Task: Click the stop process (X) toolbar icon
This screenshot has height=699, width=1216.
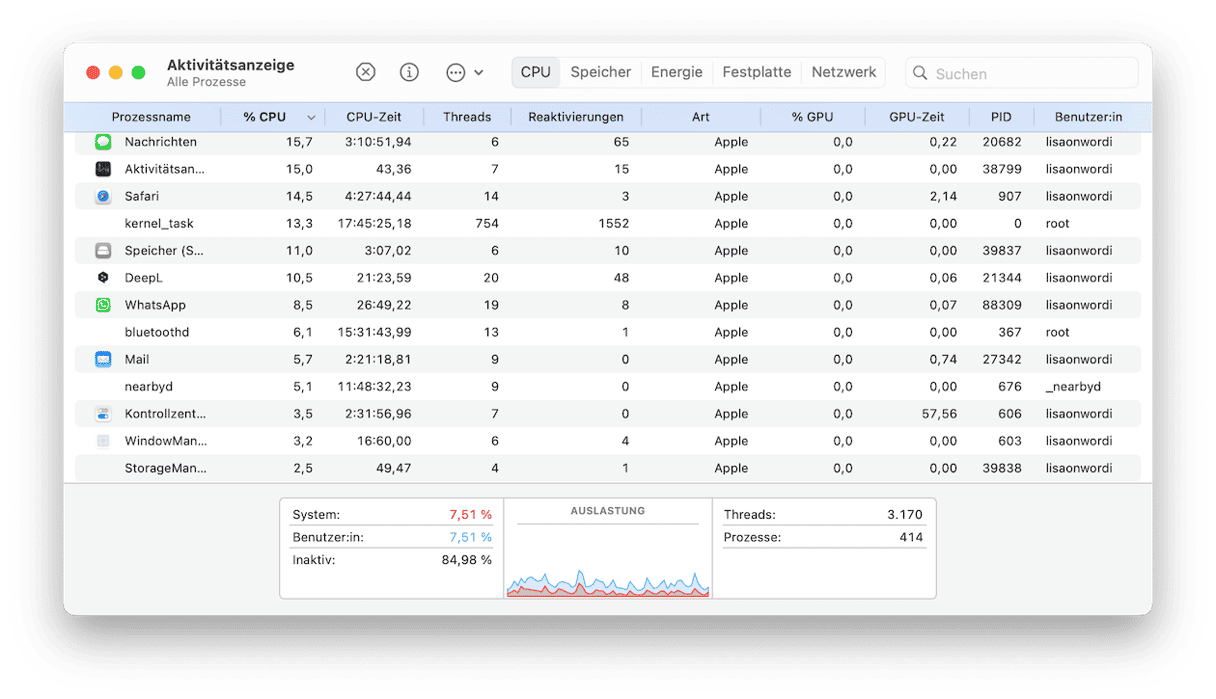Action: [x=366, y=72]
